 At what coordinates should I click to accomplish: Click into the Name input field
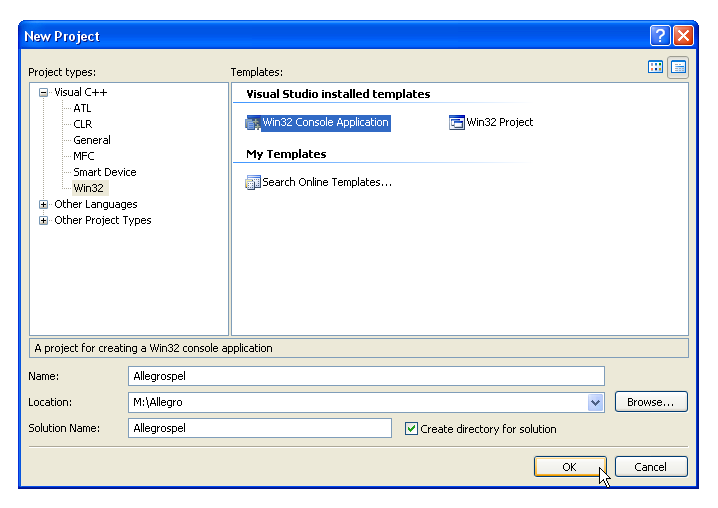pyautogui.click(x=366, y=376)
